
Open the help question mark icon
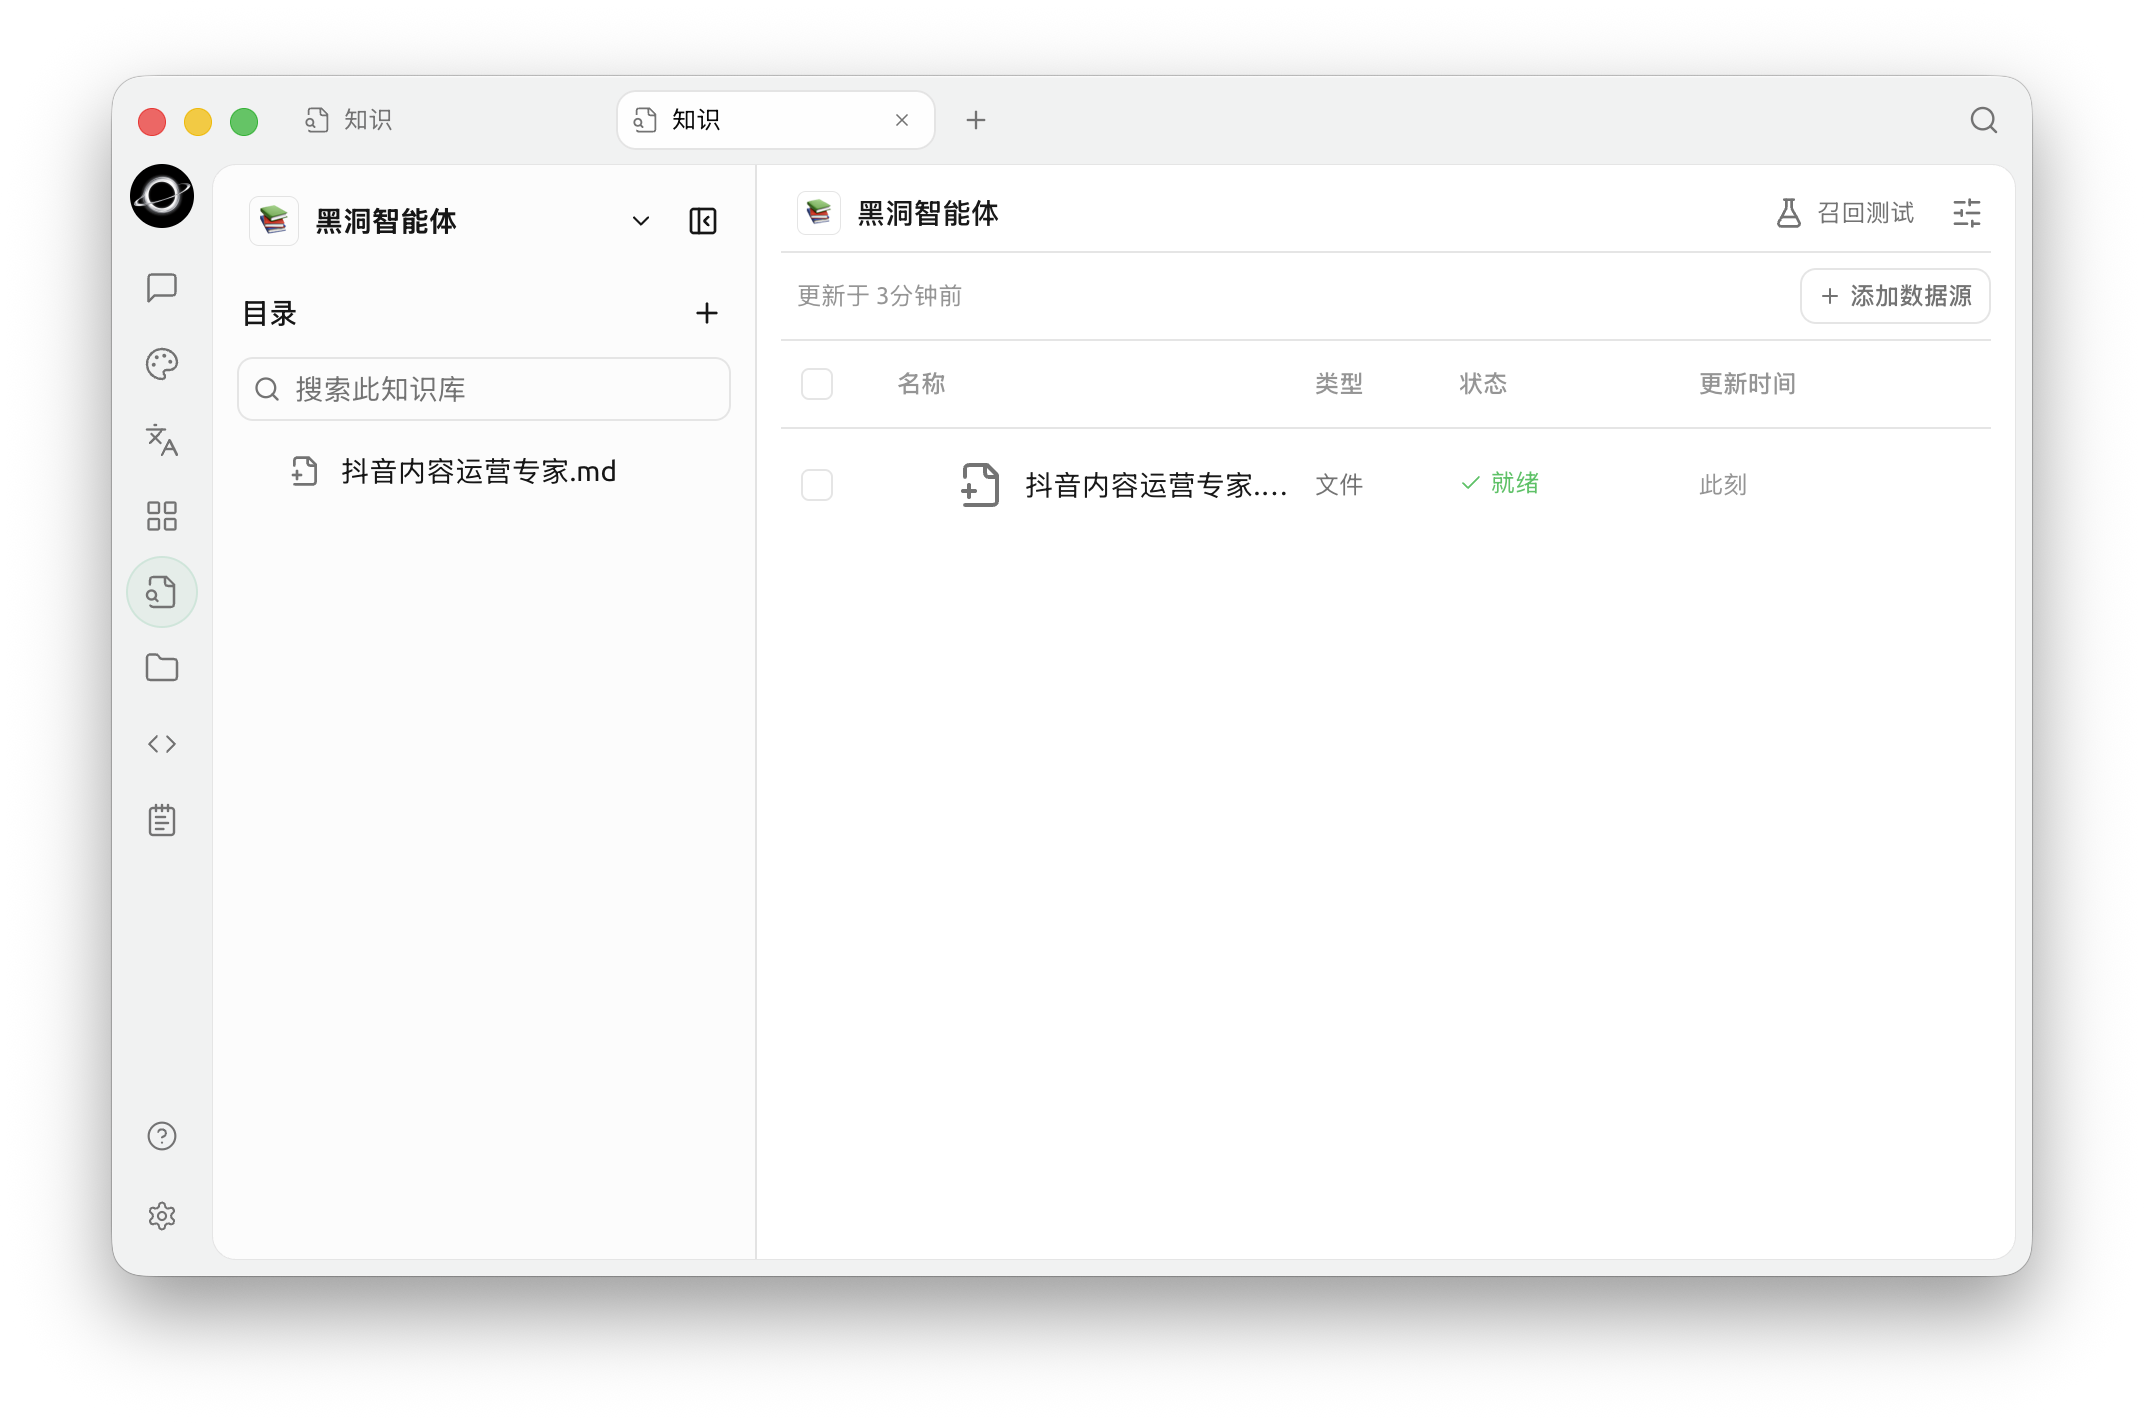(x=161, y=1136)
